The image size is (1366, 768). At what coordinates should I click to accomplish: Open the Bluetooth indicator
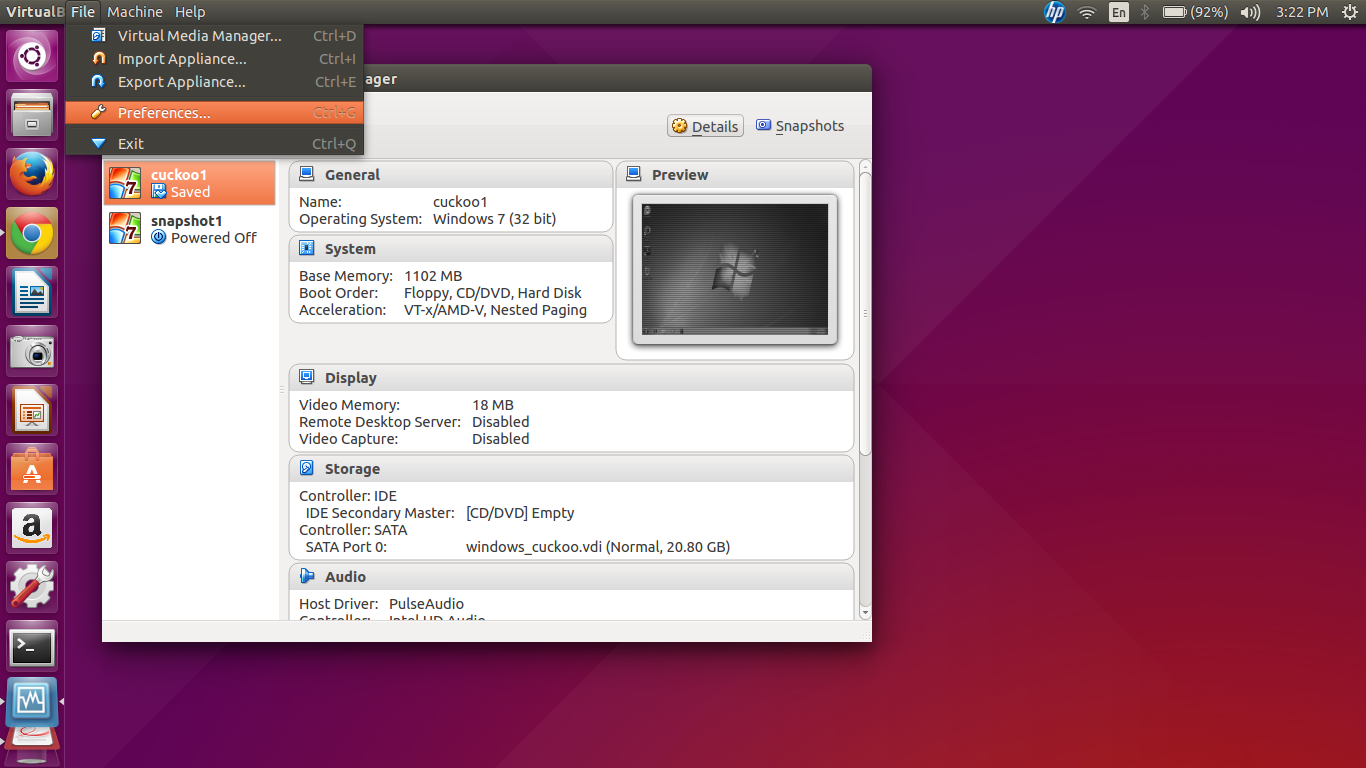point(1146,12)
